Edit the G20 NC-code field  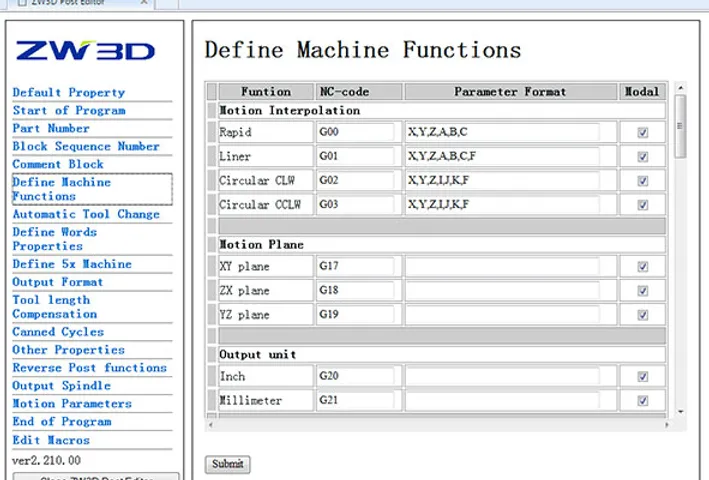pos(355,376)
